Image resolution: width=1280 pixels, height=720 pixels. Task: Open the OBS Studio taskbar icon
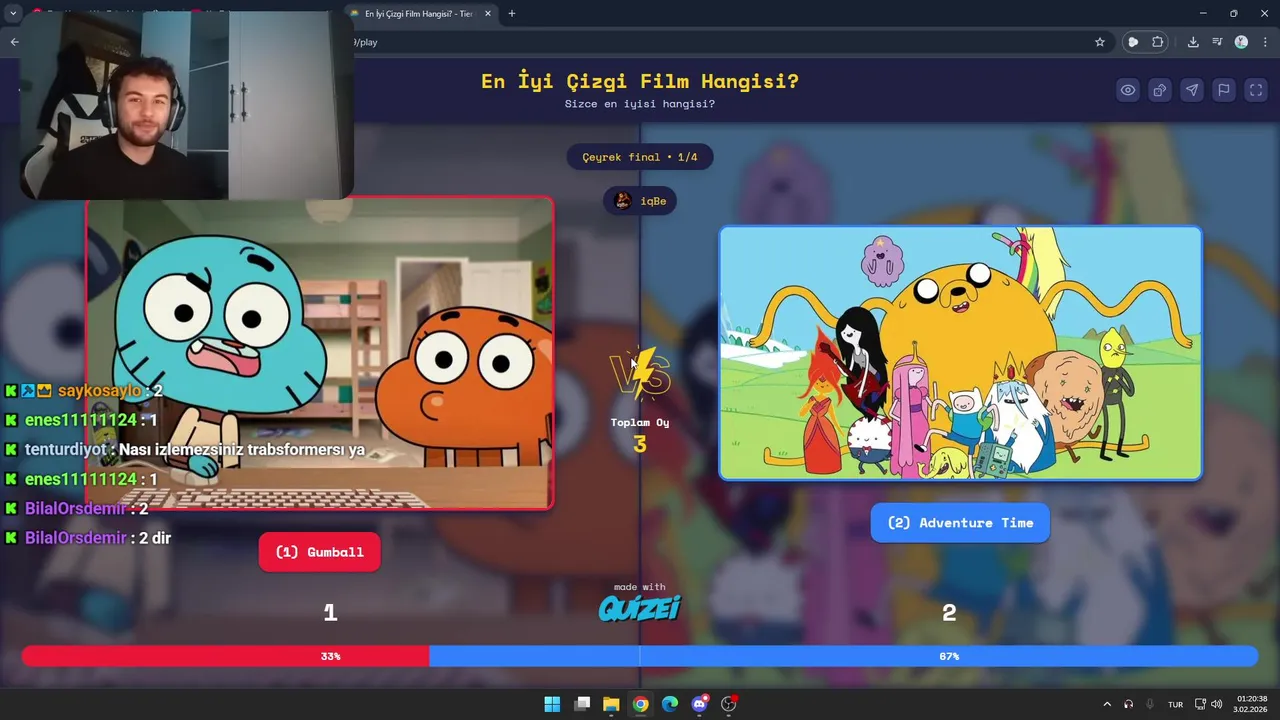pyautogui.click(x=729, y=704)
